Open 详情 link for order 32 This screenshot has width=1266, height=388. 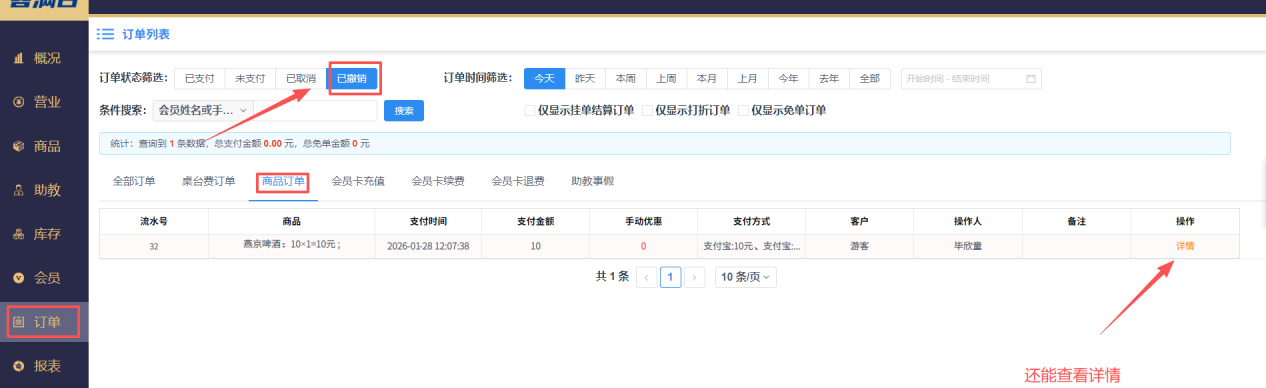pos(1185,245)
